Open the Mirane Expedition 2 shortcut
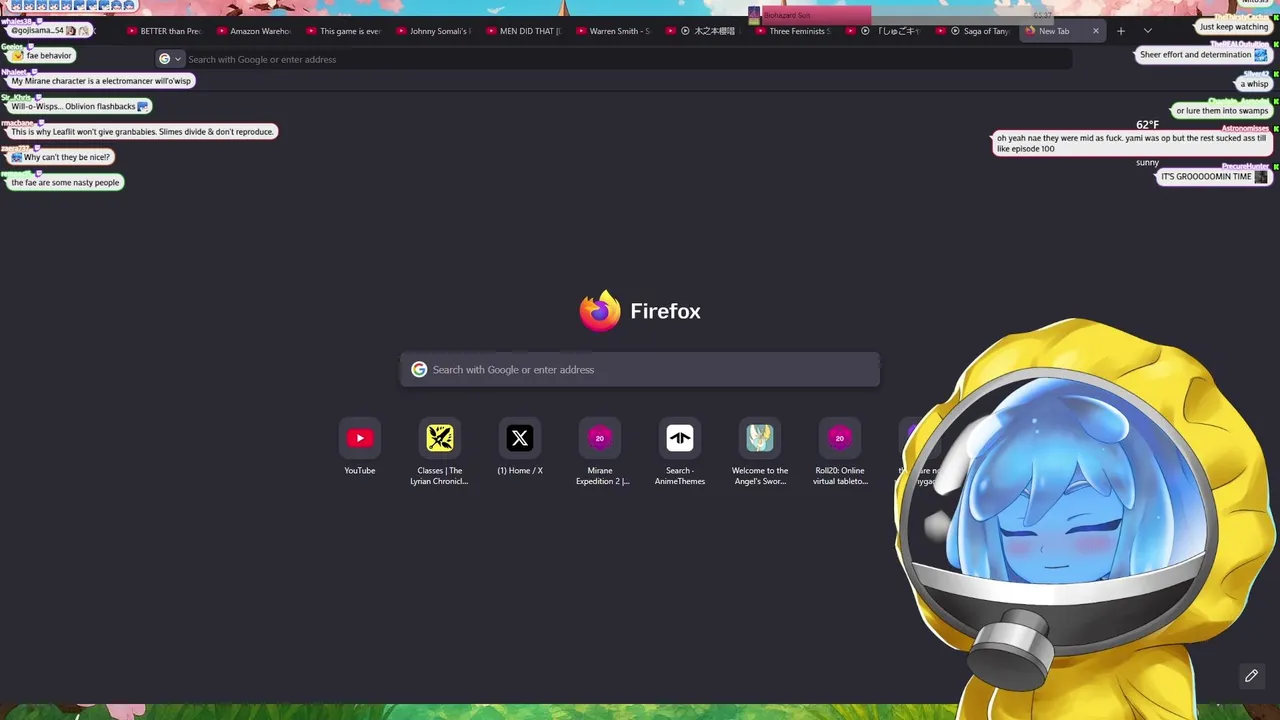Screen dimensions: 1280x720 click(x=600, y=451)
